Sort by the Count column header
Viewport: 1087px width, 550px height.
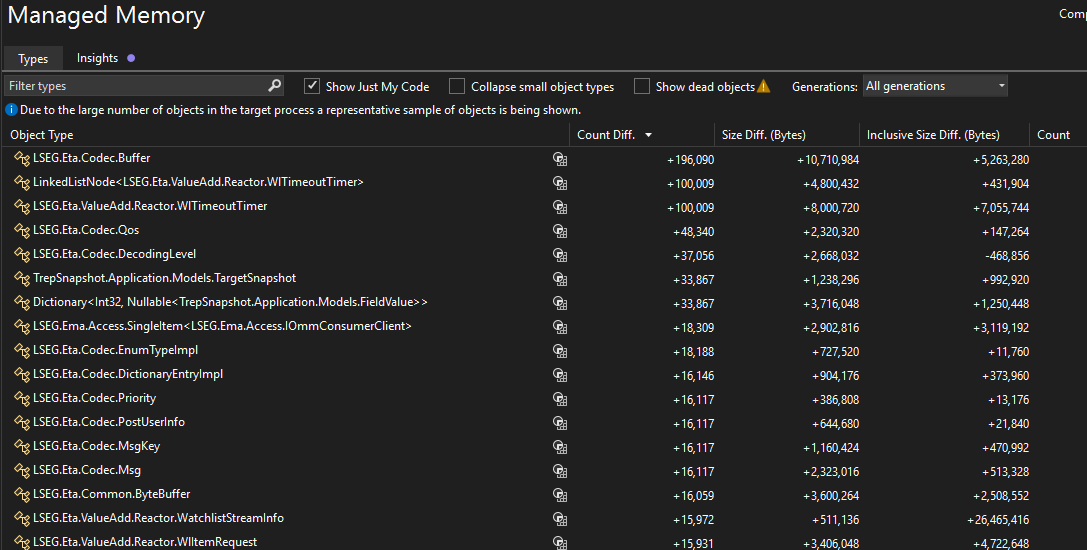(1053, 135)
